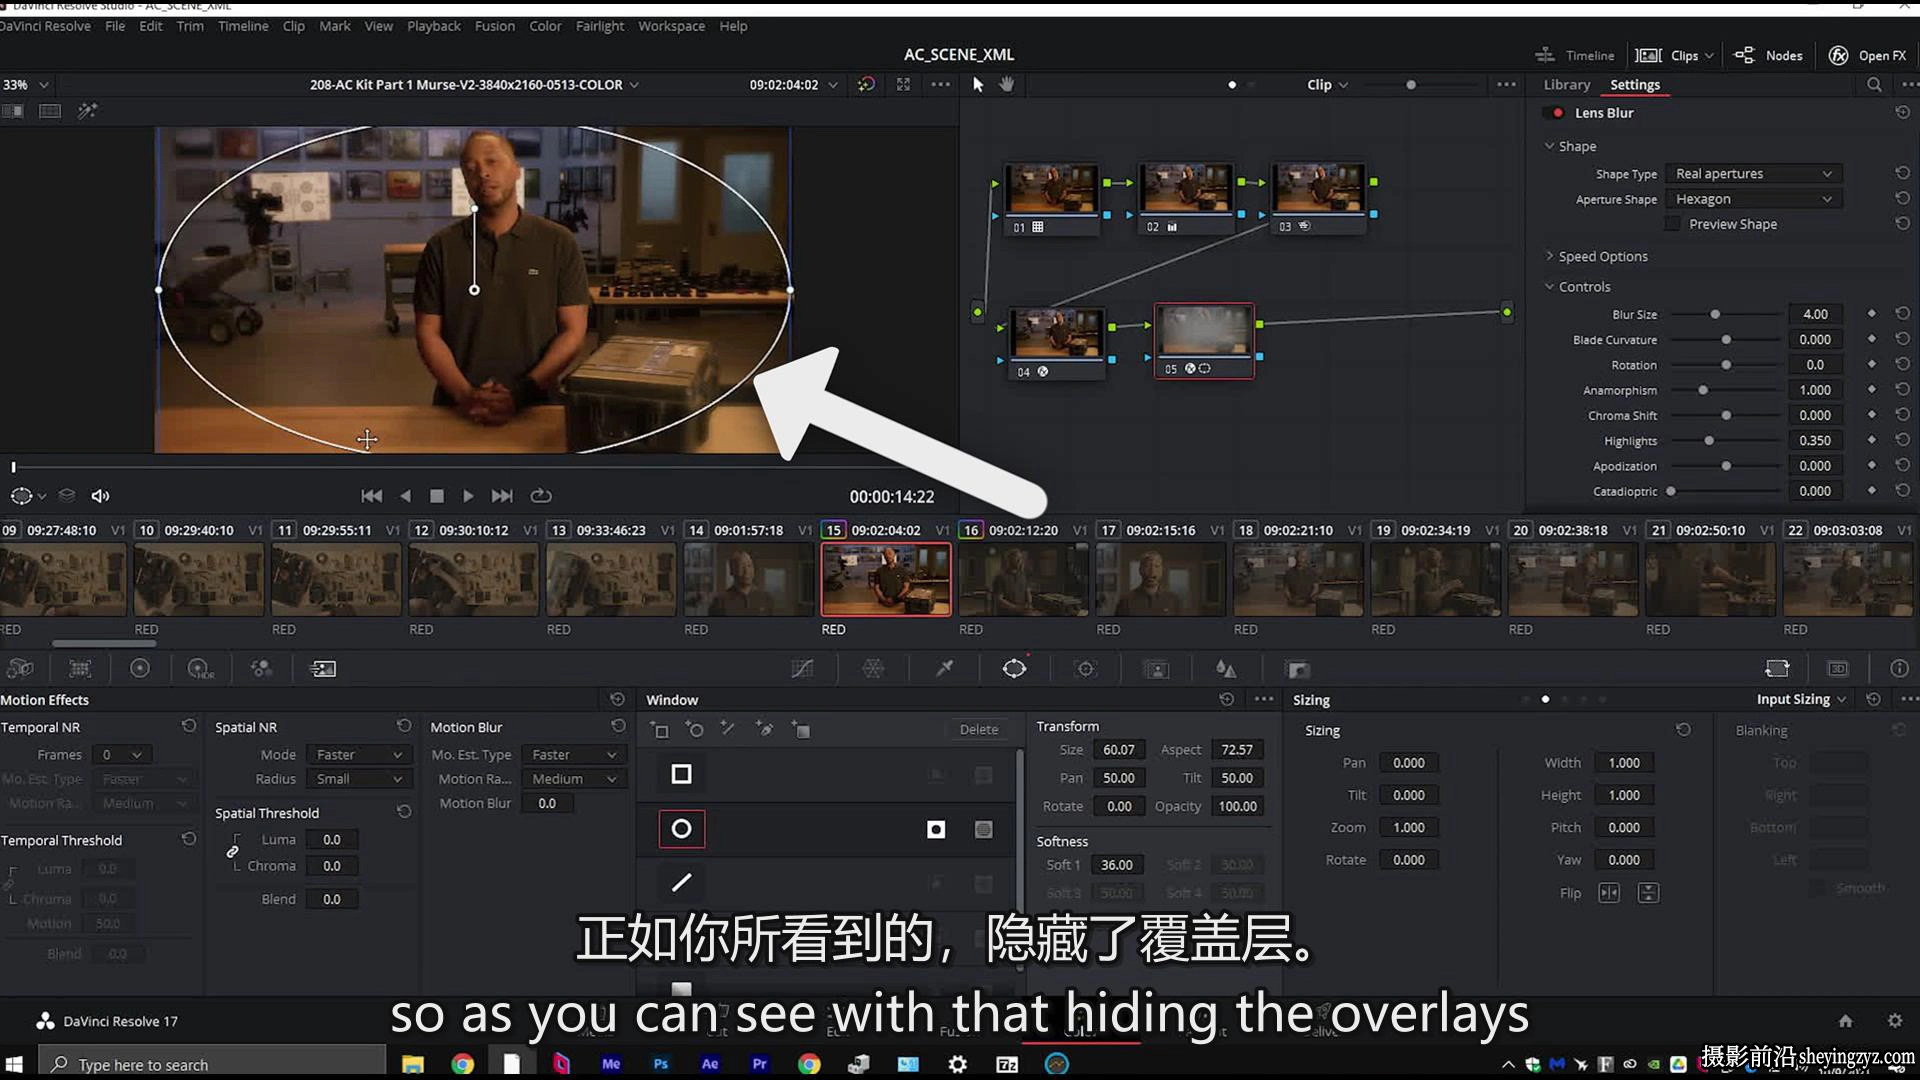Switch to the Library tab
The width and height of the screenshot is (1920, 1080).
click(1566, 85)
